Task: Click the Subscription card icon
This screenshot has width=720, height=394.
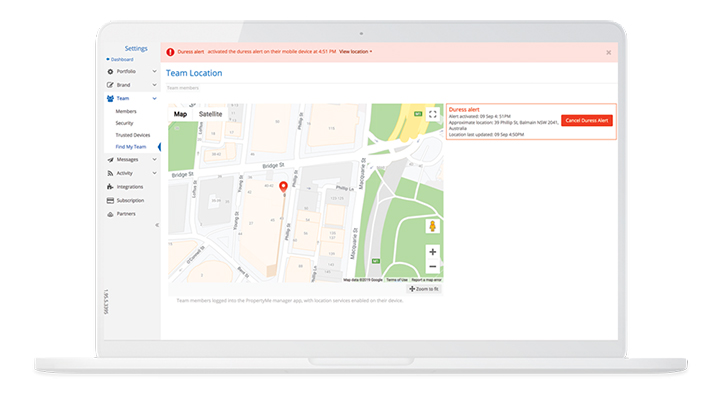Action: click(x=110, y=201)
